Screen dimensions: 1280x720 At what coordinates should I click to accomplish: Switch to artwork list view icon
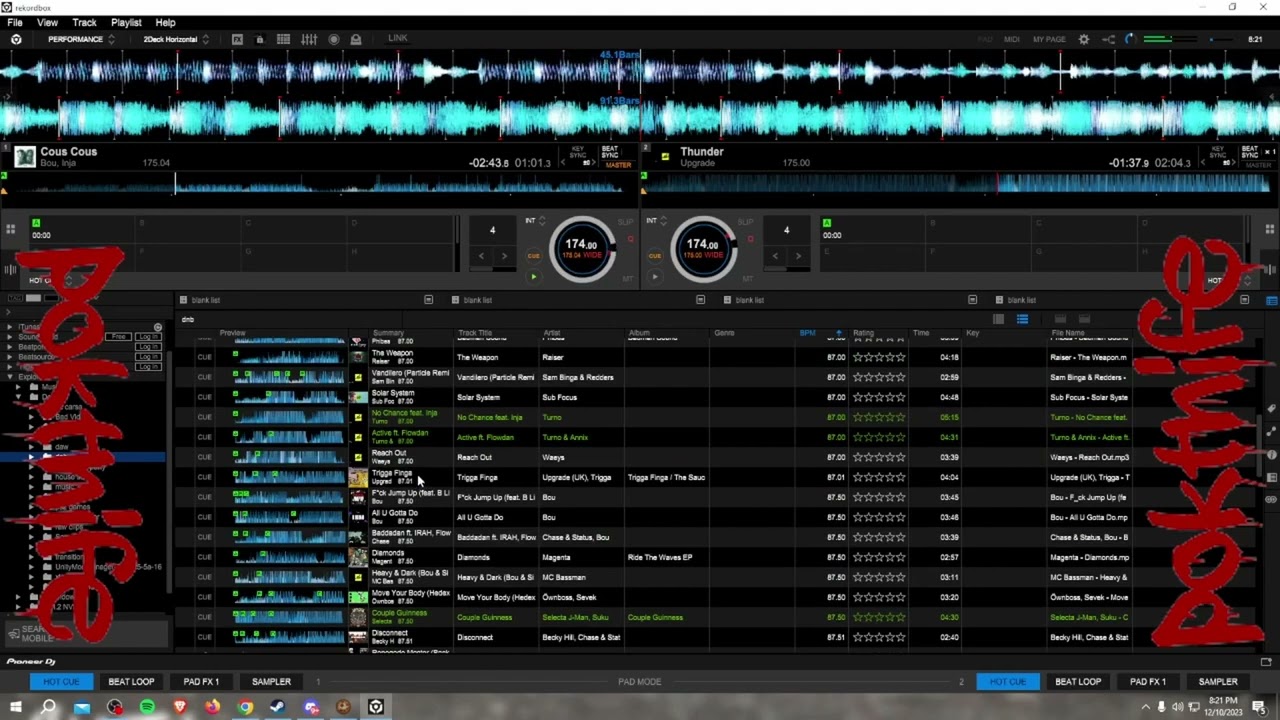click(998, 319)
